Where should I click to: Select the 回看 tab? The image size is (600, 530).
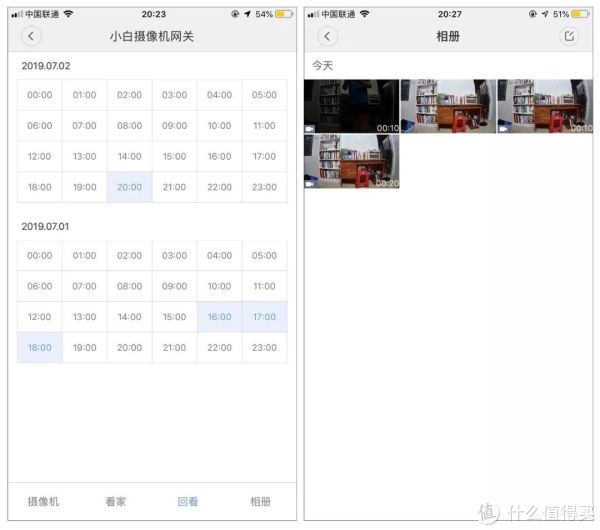pos(188,501)
